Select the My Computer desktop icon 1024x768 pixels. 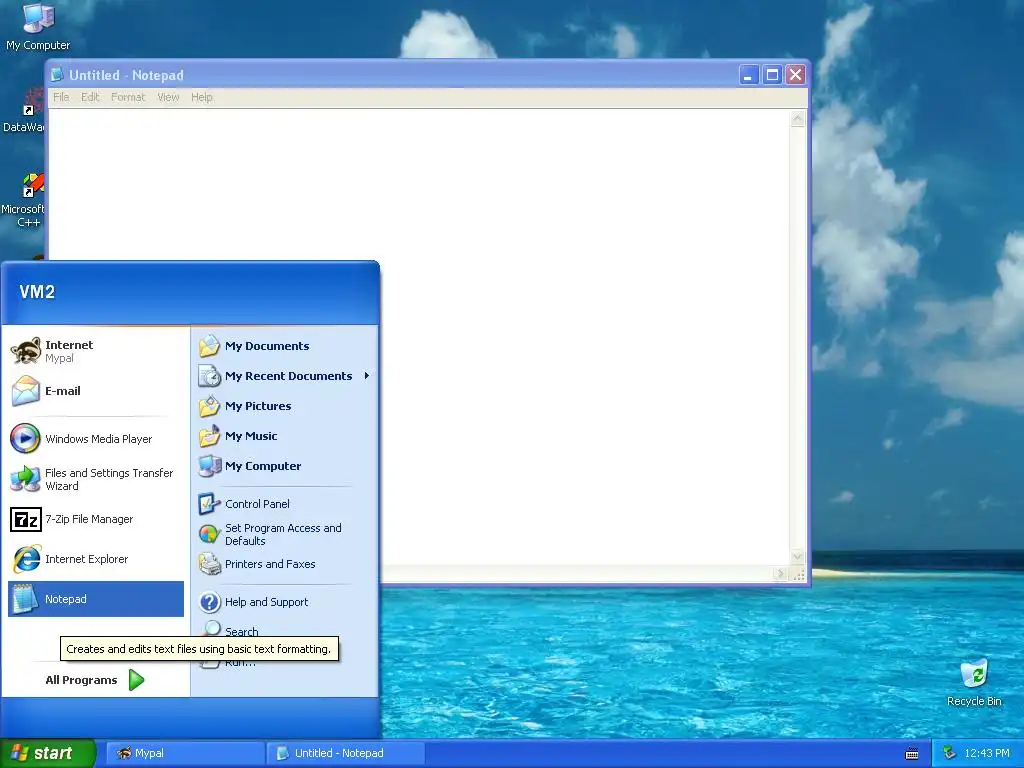(38, 26)
